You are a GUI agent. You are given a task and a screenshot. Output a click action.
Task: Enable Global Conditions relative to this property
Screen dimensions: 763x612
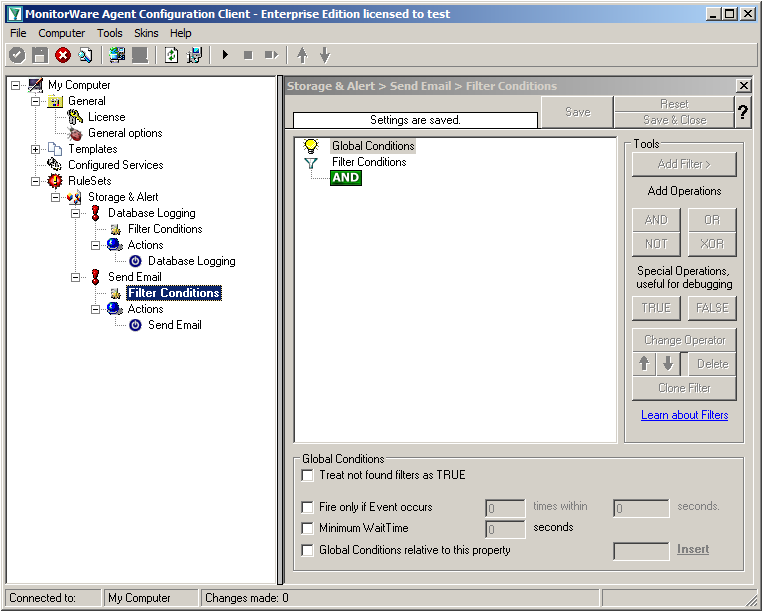pos(308,550)
